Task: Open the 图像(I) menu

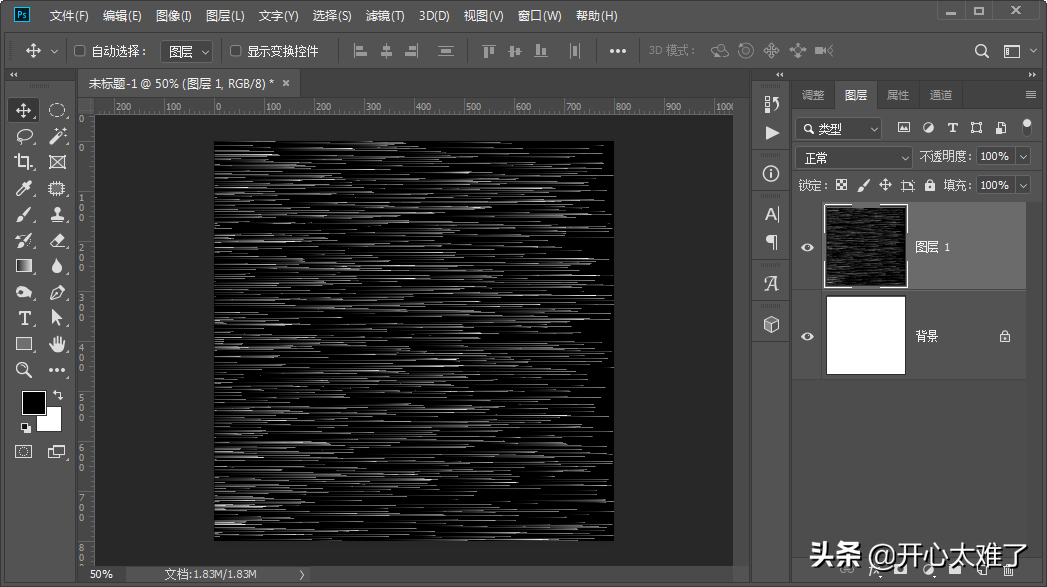Action: (174, 15)
